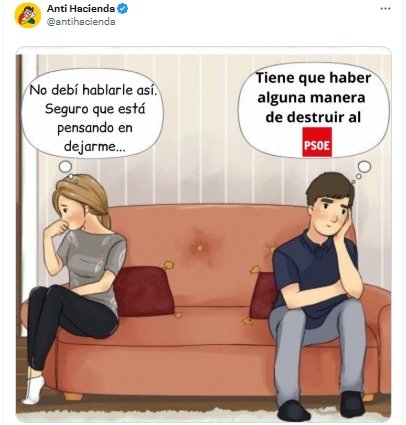The image size is (406, 425).
Task: Open the Anti Hacienda profile avatar
Action: tap(28, 15)
